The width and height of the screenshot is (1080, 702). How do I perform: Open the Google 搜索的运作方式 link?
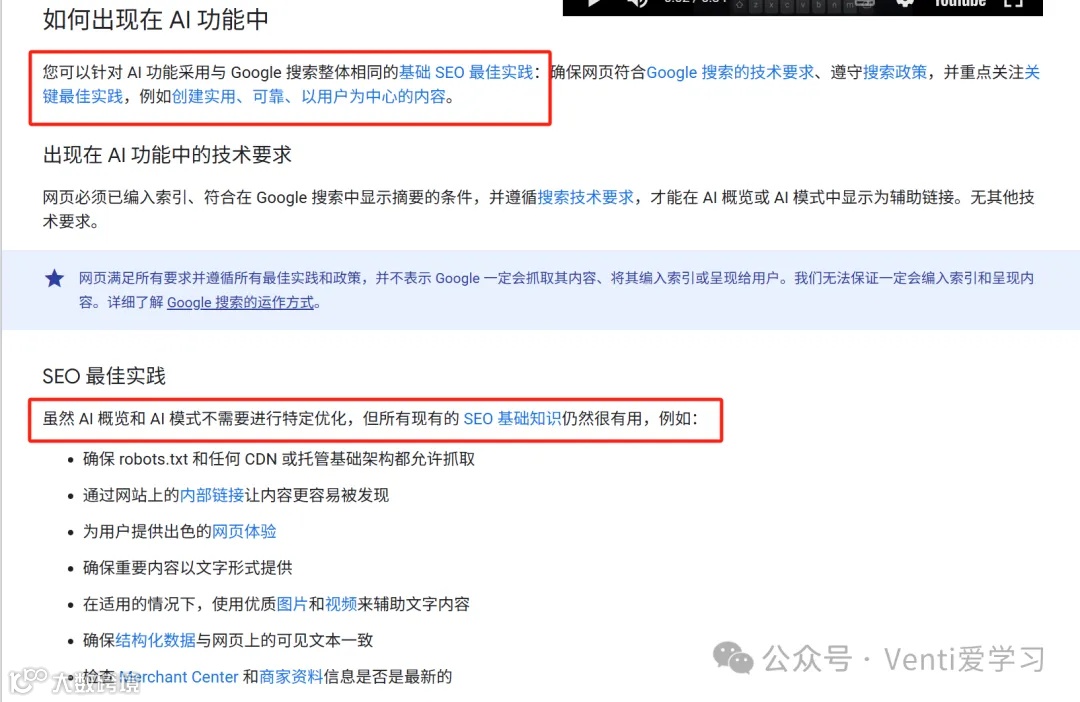click(x=240, y=302)
